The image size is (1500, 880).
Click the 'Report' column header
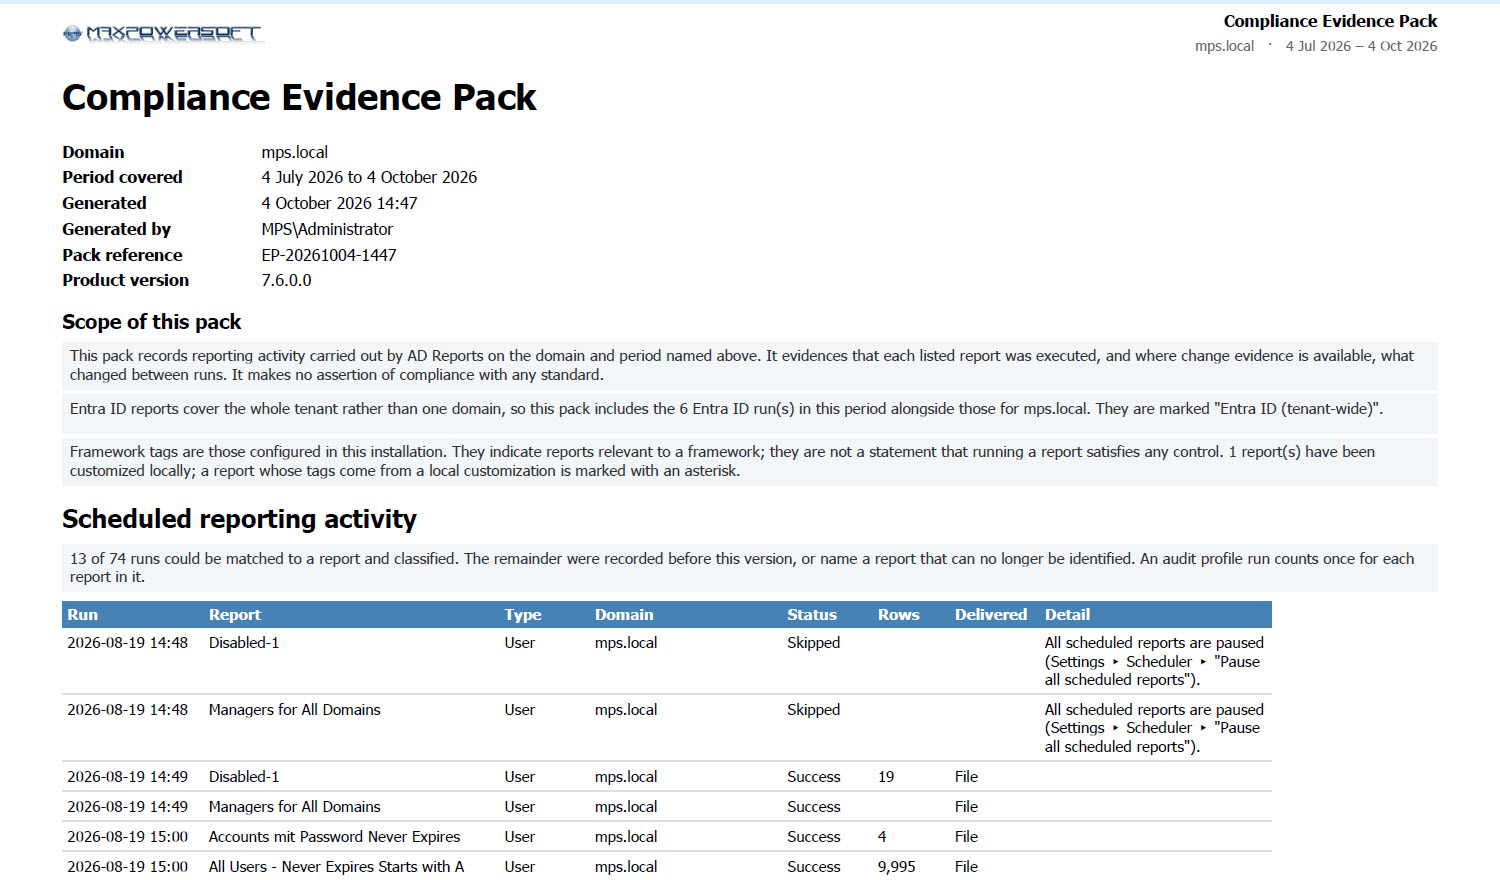point(234,615)
